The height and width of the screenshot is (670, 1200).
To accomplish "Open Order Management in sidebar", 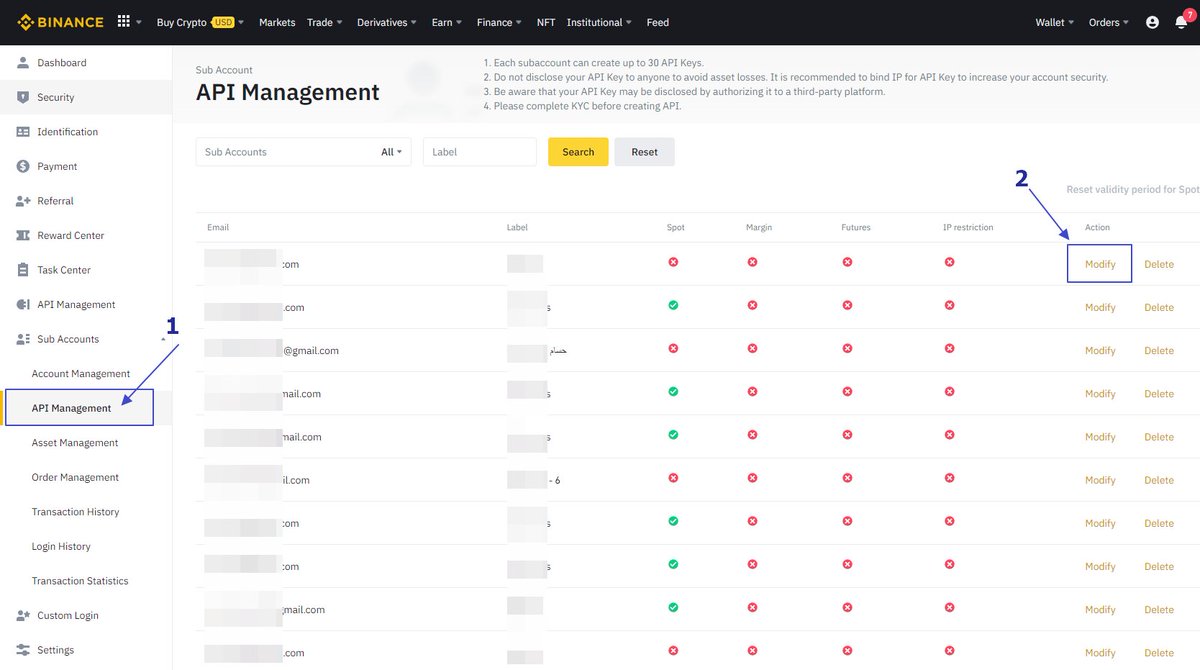I will pos(75,477).
